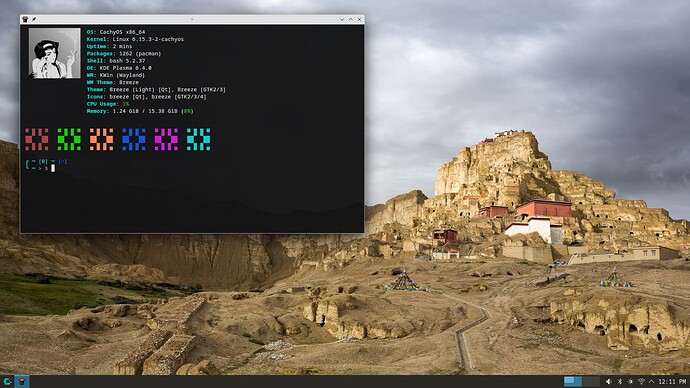Click the 'WM: KWin (Wayland)' line
690x388 pixels.
pos(116,75)
